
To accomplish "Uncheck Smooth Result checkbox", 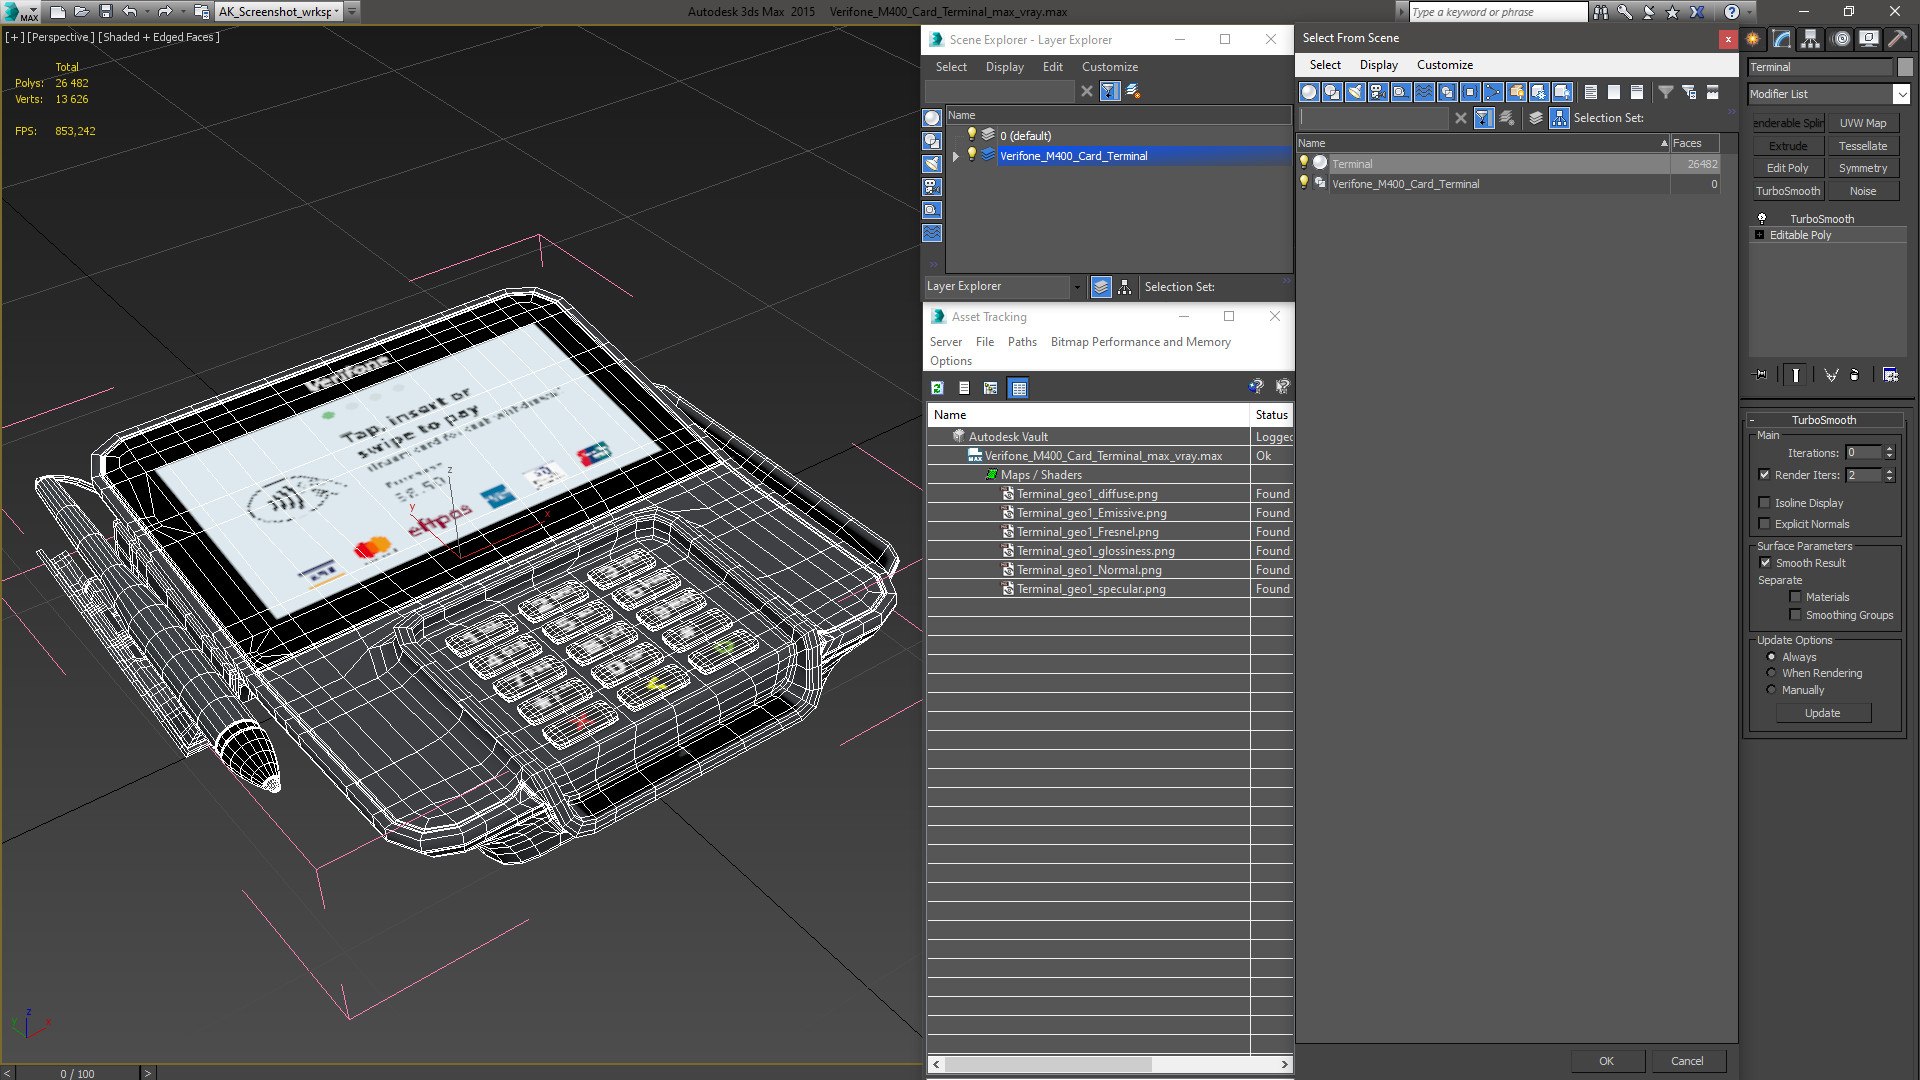I will click(1765, 563).
